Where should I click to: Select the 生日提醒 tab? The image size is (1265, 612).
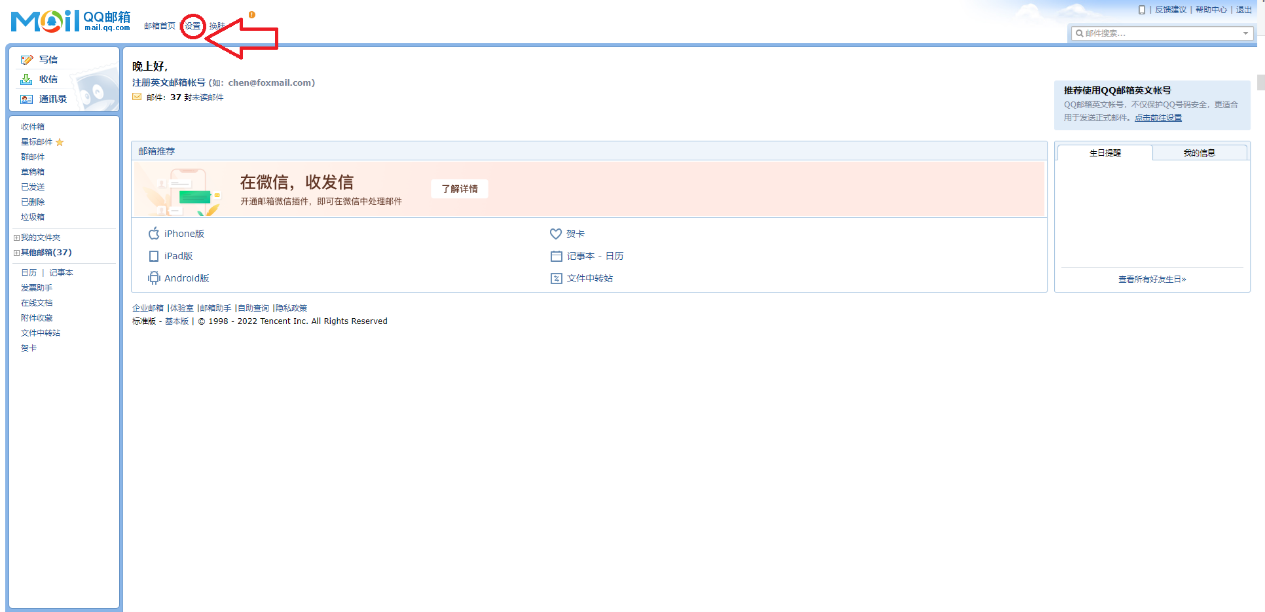(1104, 153)
